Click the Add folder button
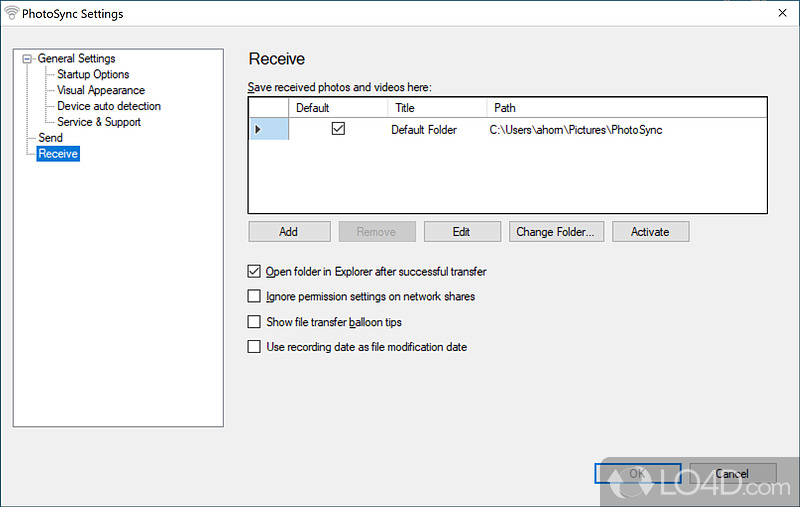The image size is (800, 507). [x=289, y=232]
